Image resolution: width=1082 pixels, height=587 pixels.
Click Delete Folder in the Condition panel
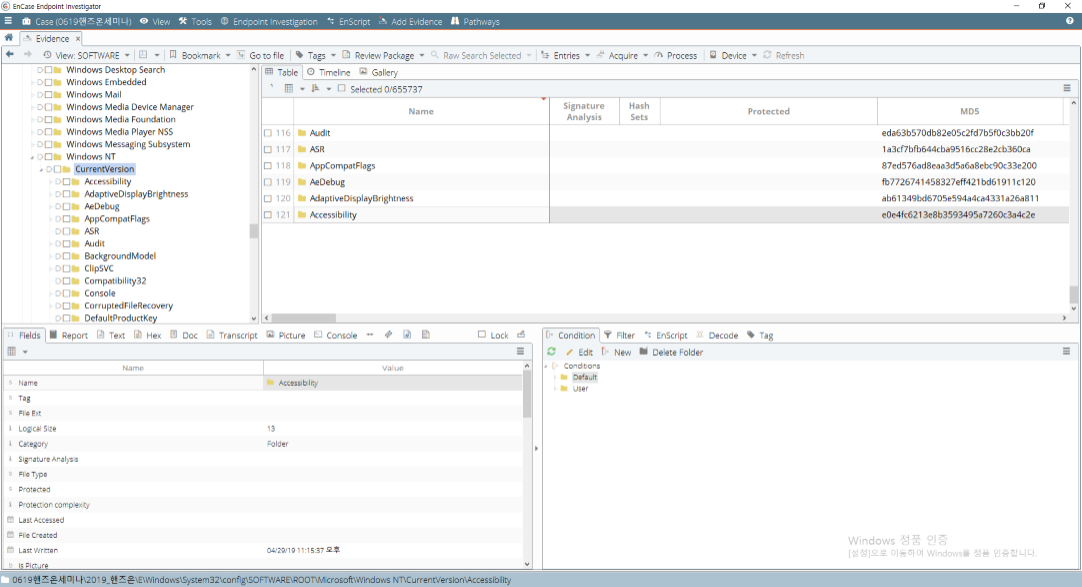click(x=671, y=352)
